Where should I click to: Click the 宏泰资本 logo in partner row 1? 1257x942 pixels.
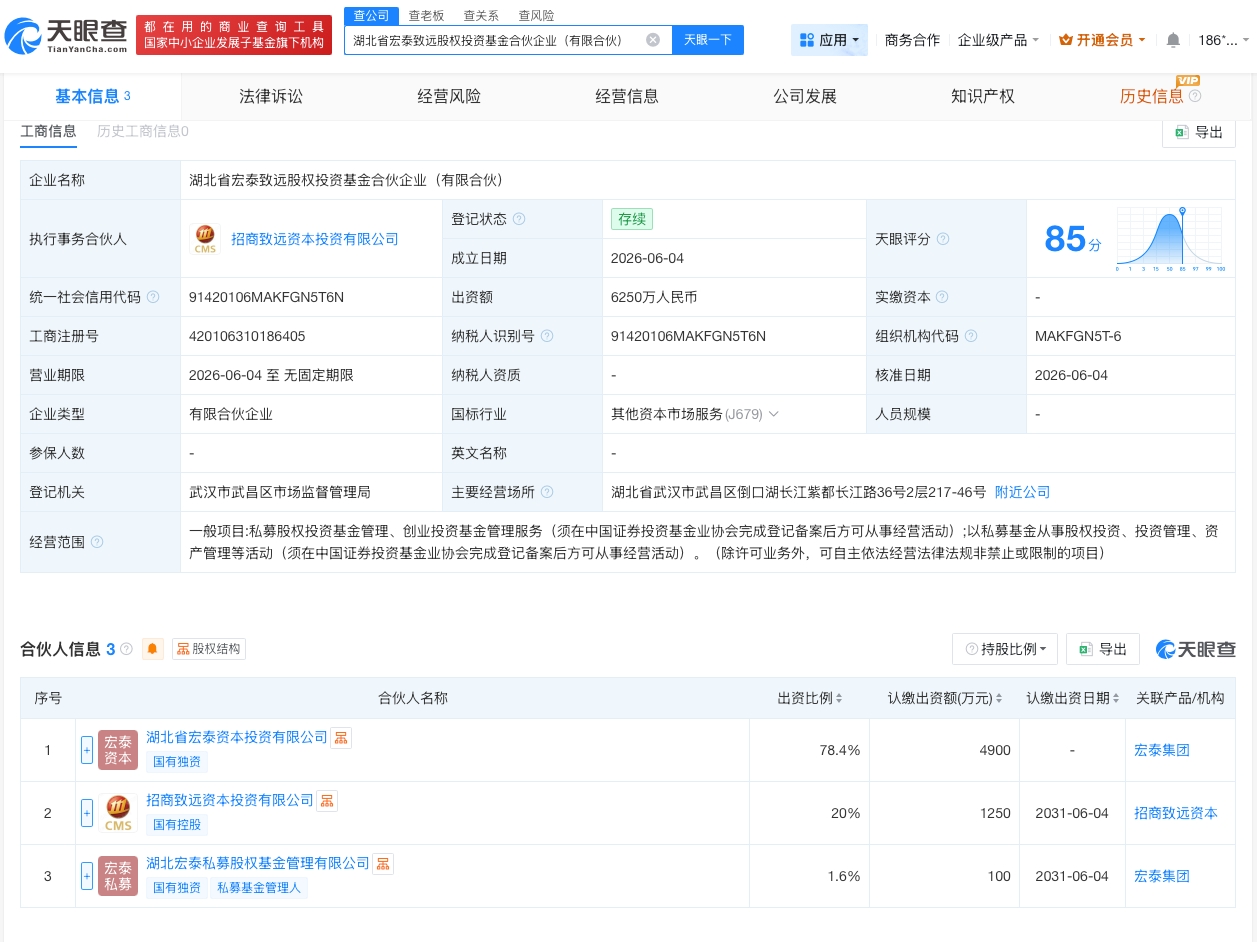coord(118,750)
